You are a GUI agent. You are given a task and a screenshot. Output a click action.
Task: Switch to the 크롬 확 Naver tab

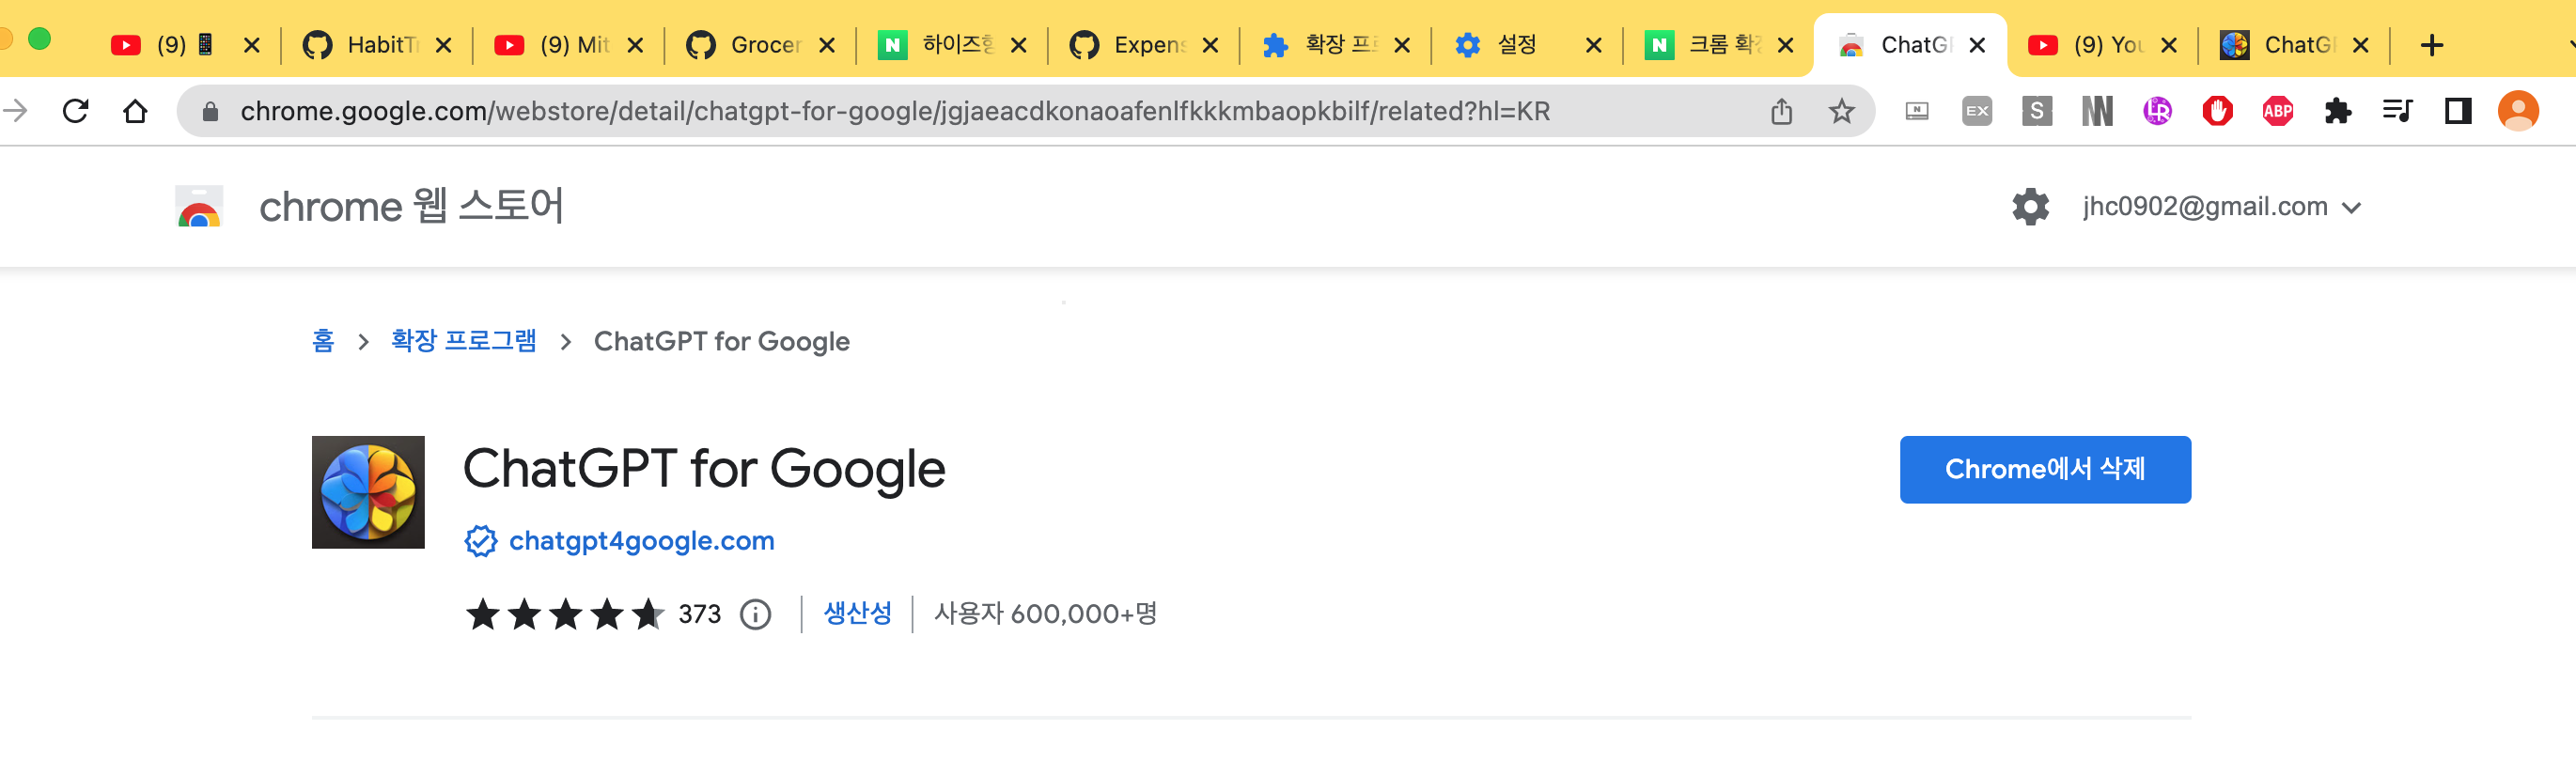point(1718,45)
